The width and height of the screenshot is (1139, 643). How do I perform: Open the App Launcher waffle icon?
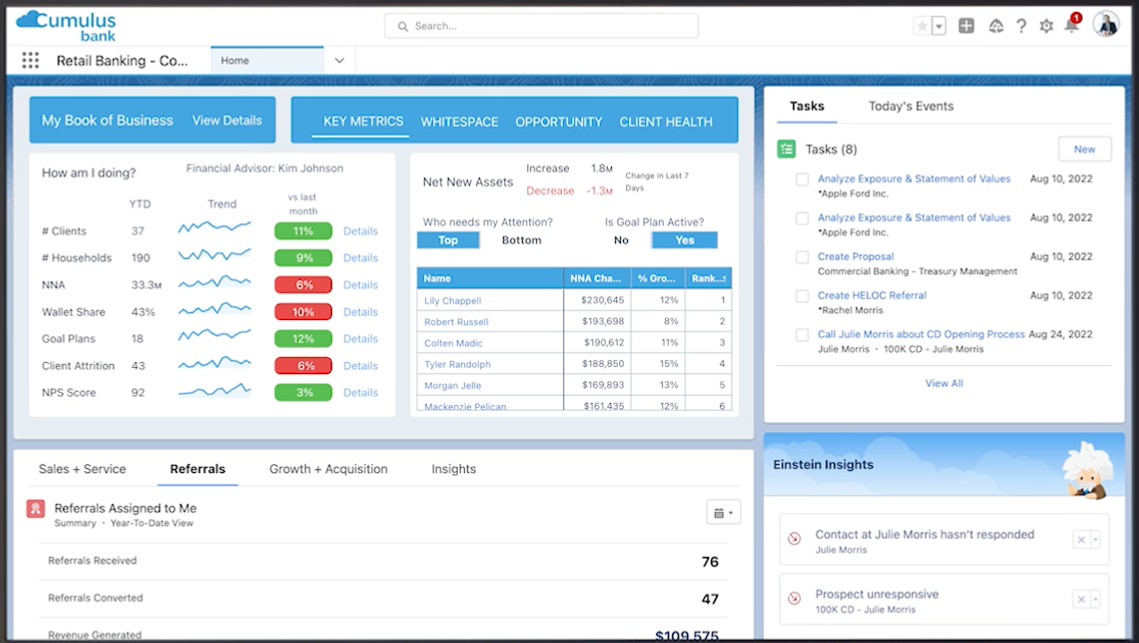30,60
